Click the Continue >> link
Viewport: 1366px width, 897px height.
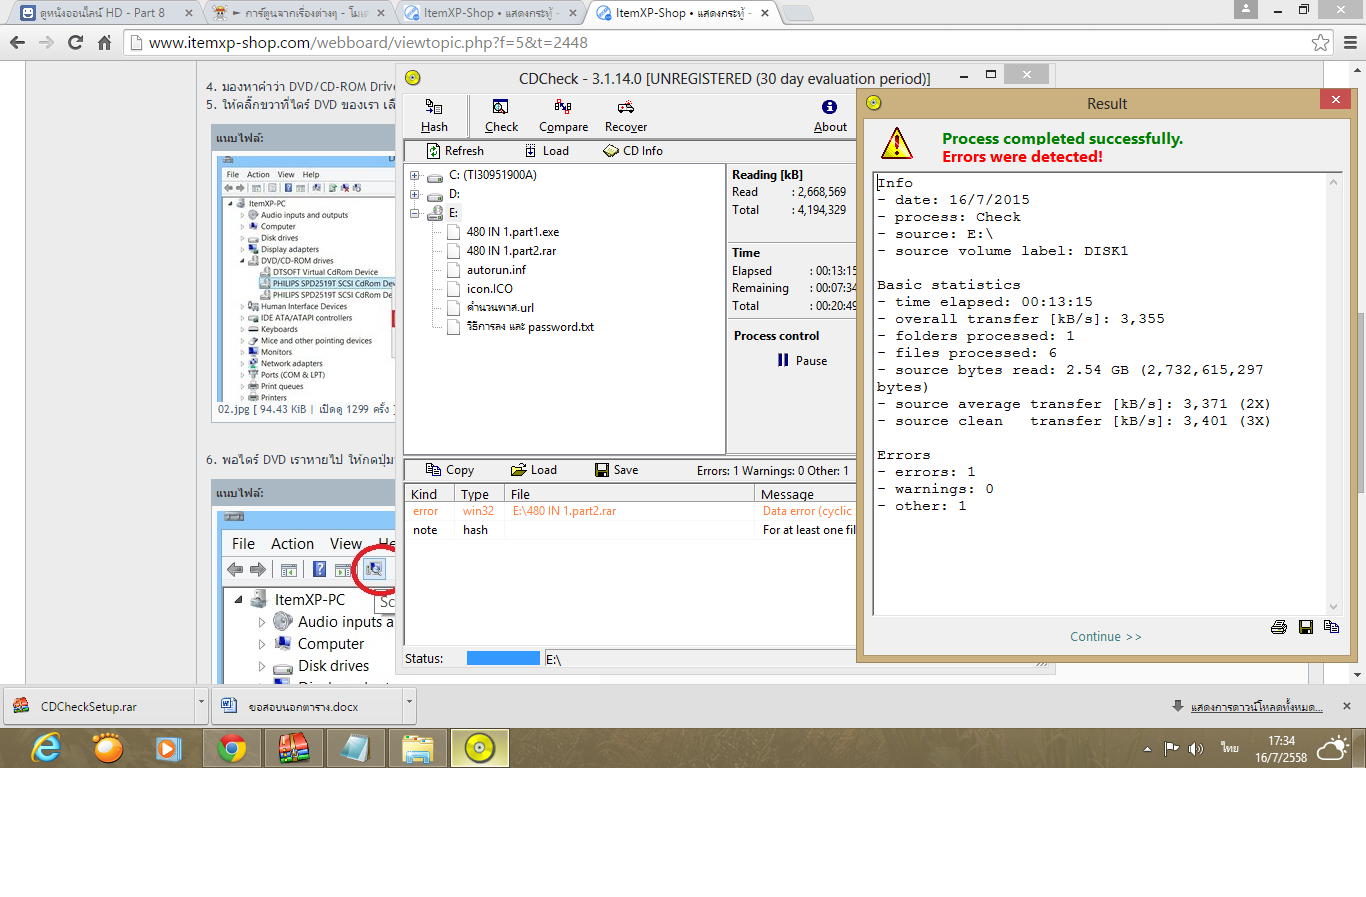[x=1105, y=637]
